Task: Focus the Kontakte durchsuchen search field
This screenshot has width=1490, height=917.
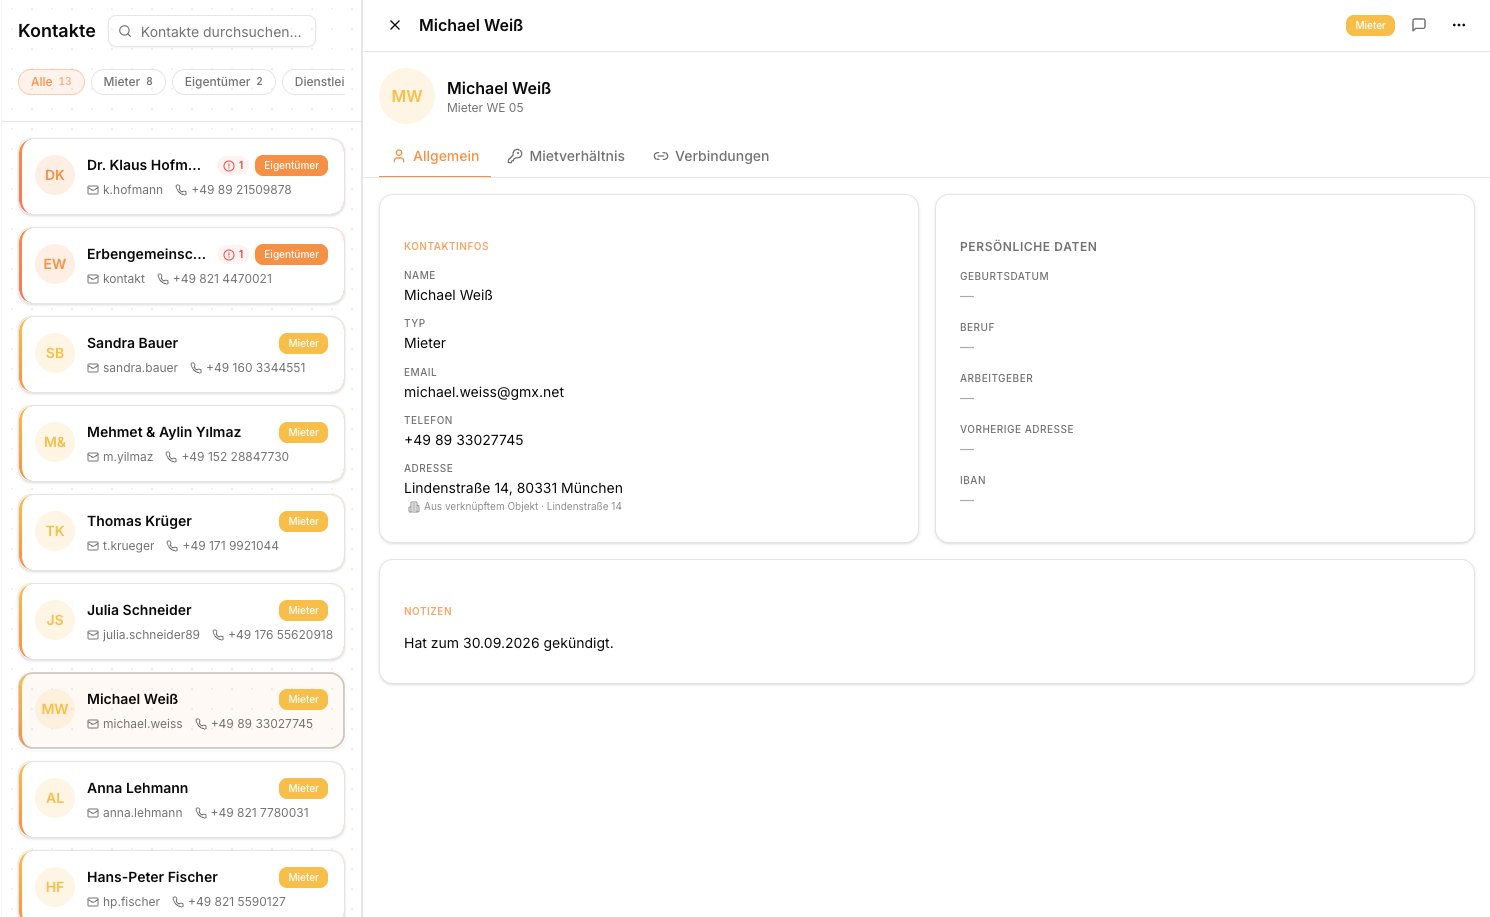Action: (212, 31)
